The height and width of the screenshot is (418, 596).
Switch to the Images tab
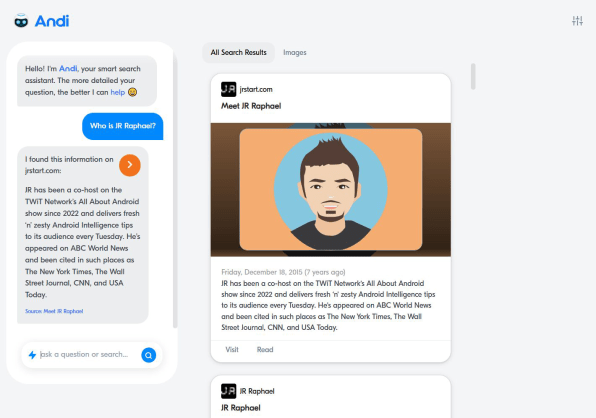pyautogui.click(x=295, y=52)
